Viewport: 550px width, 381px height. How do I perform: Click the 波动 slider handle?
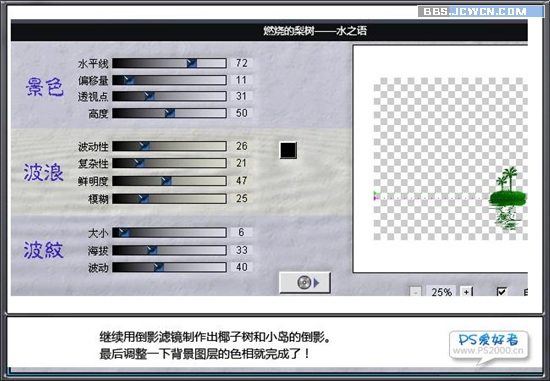click(159, 267)
